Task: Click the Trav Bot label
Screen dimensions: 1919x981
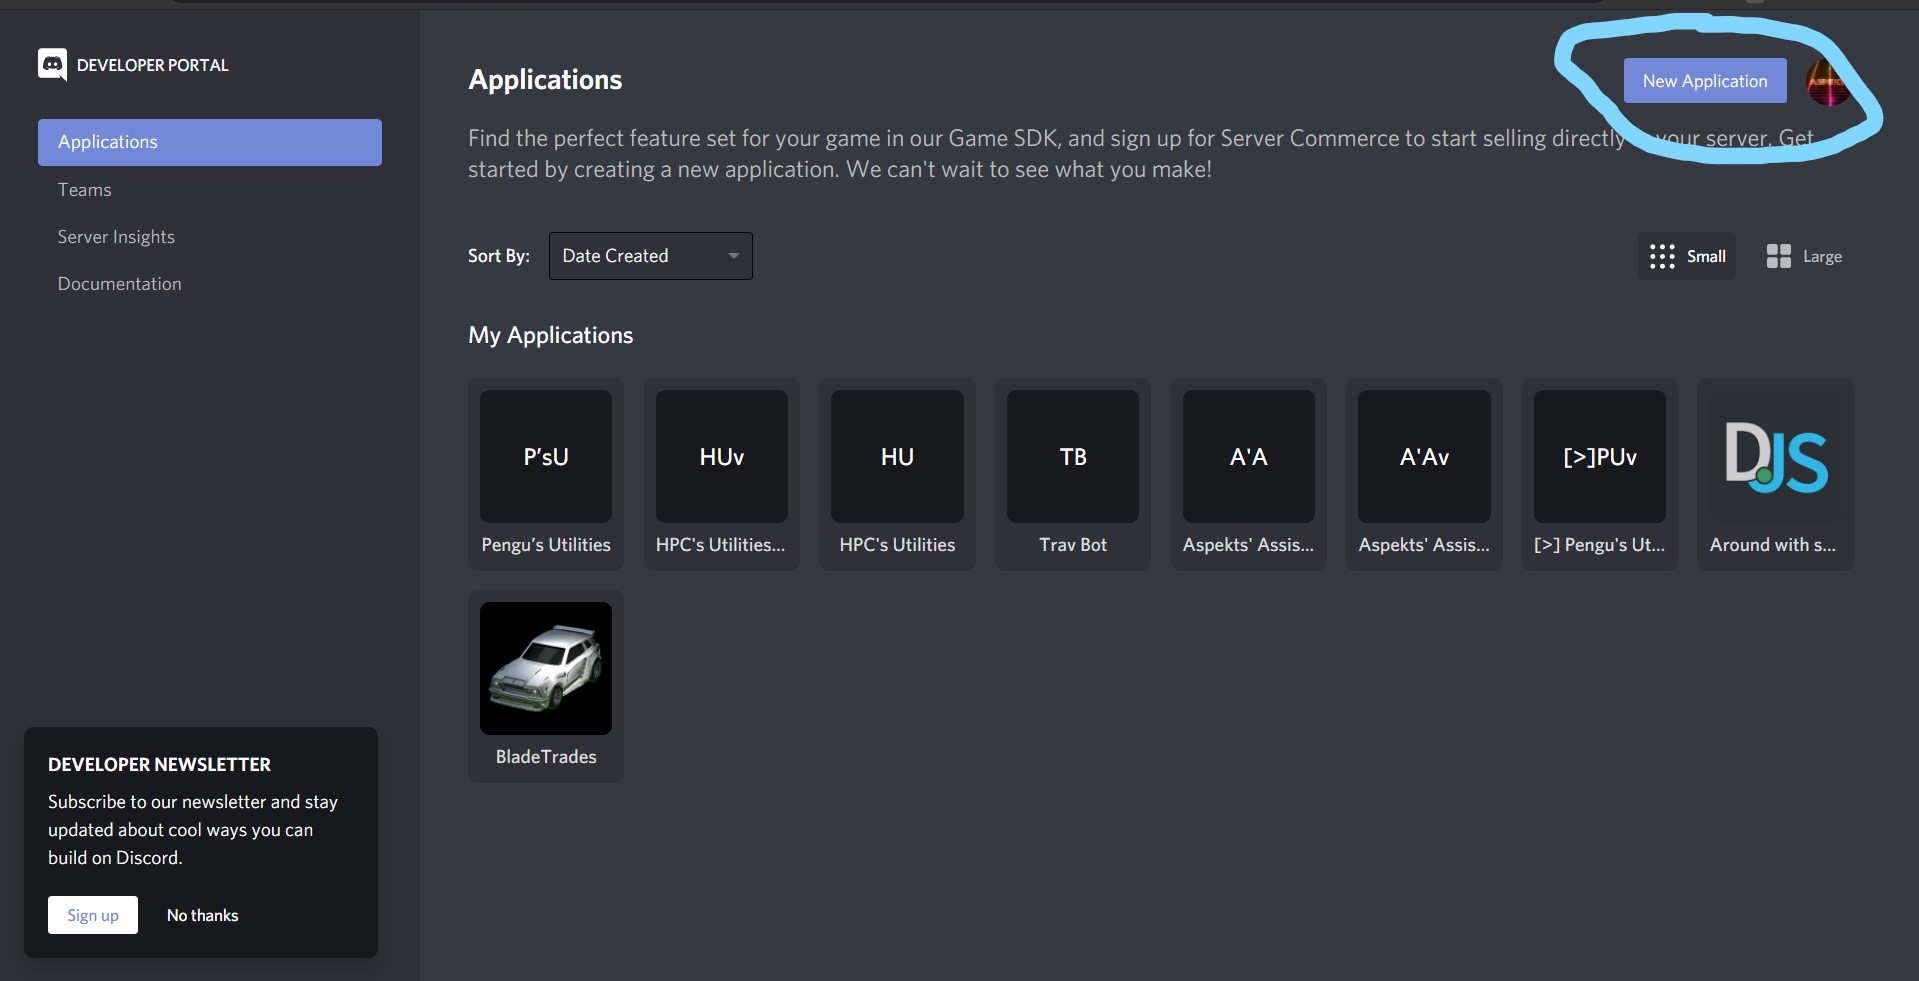Action: (x=1073, y=545)
